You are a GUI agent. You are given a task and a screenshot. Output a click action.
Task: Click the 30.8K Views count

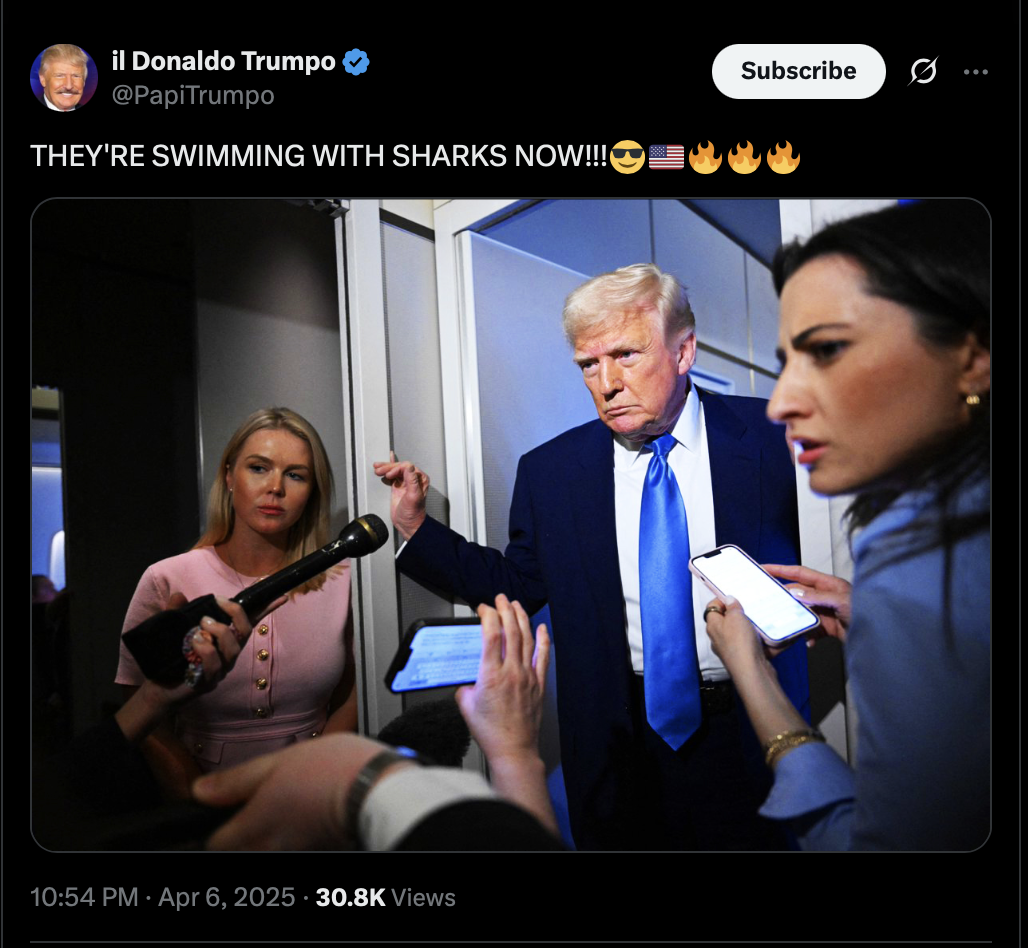(385, 898)
